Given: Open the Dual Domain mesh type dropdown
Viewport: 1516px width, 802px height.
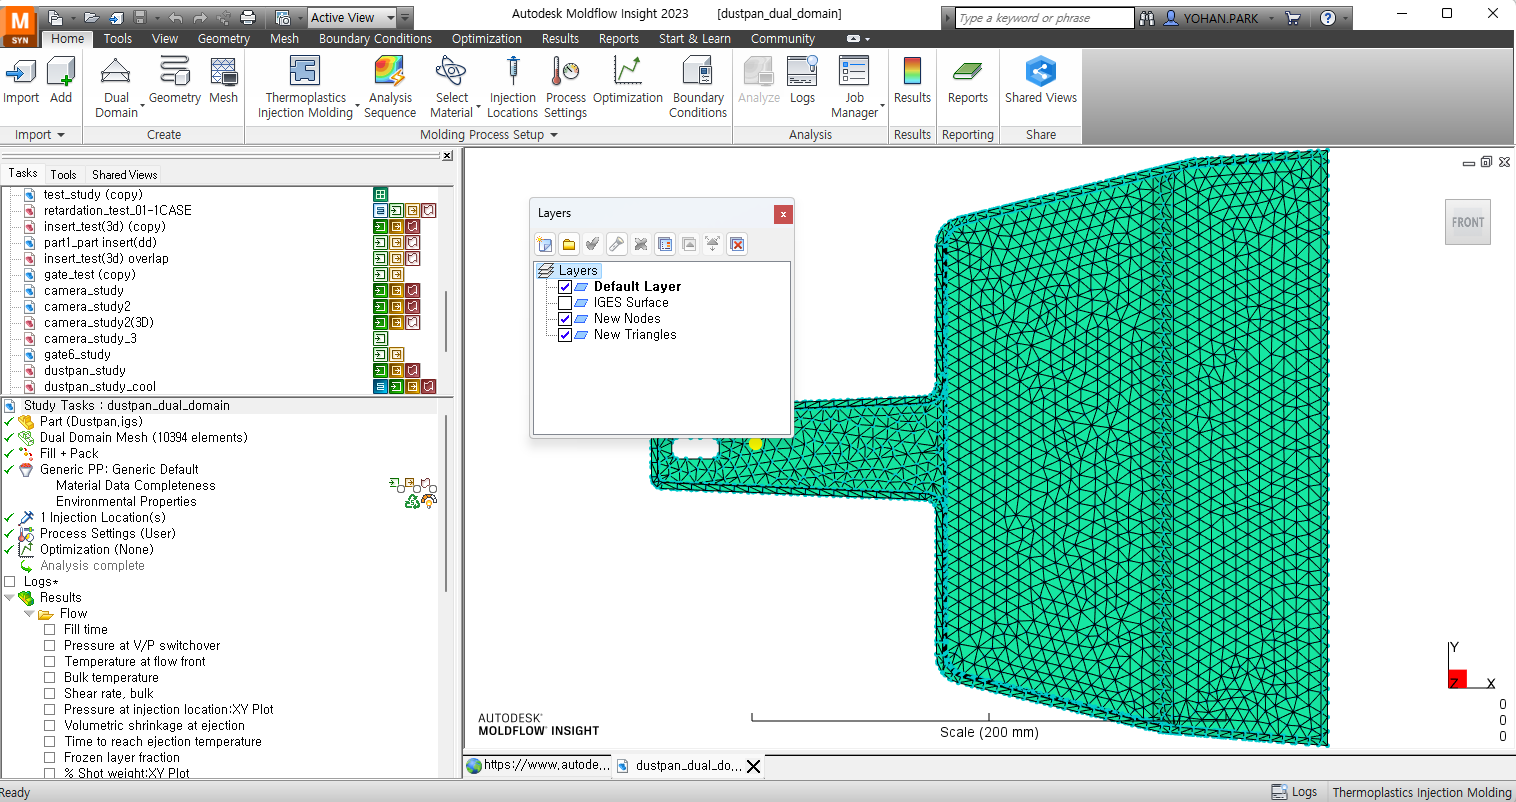Looking at the screenshot, I should click(143, 105).
